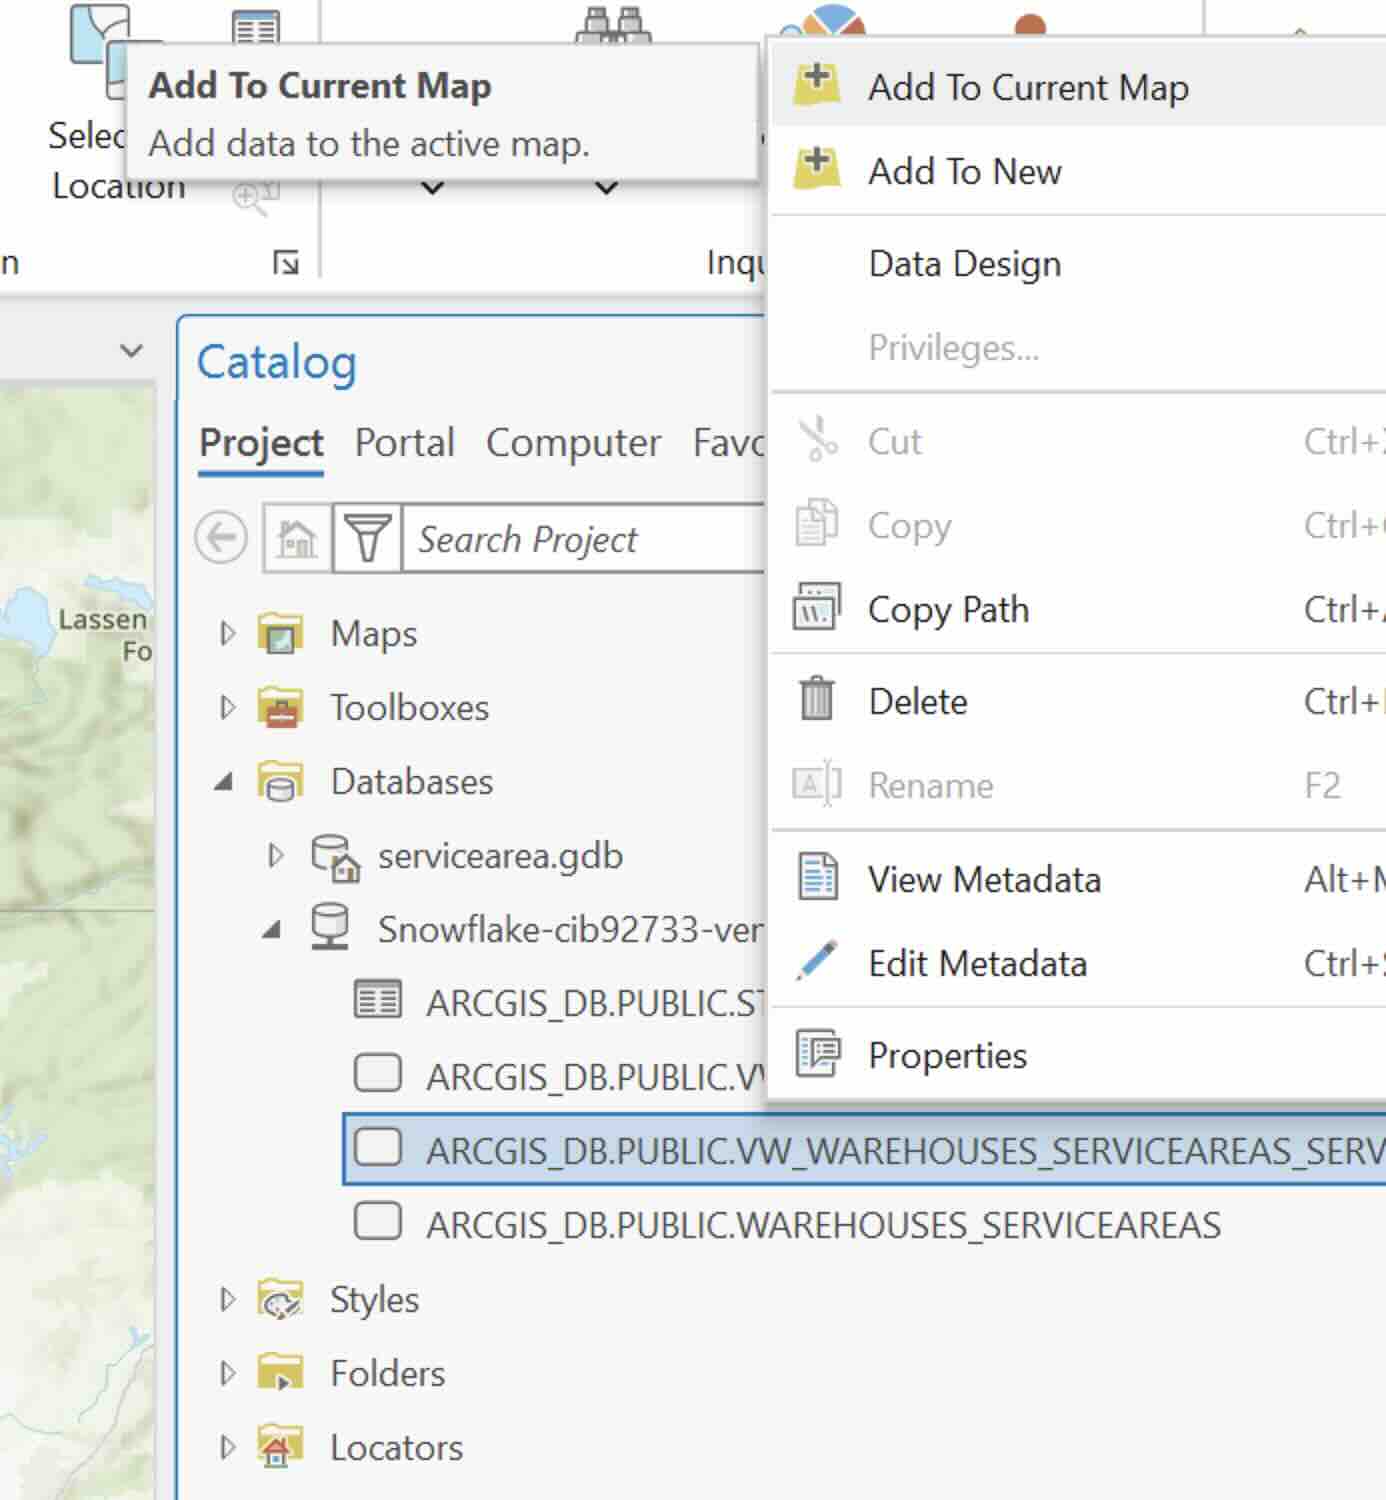This screenshot has height=1500, width=1386.
Task: Switch to the Portal tab
Action: coord(404,443)
